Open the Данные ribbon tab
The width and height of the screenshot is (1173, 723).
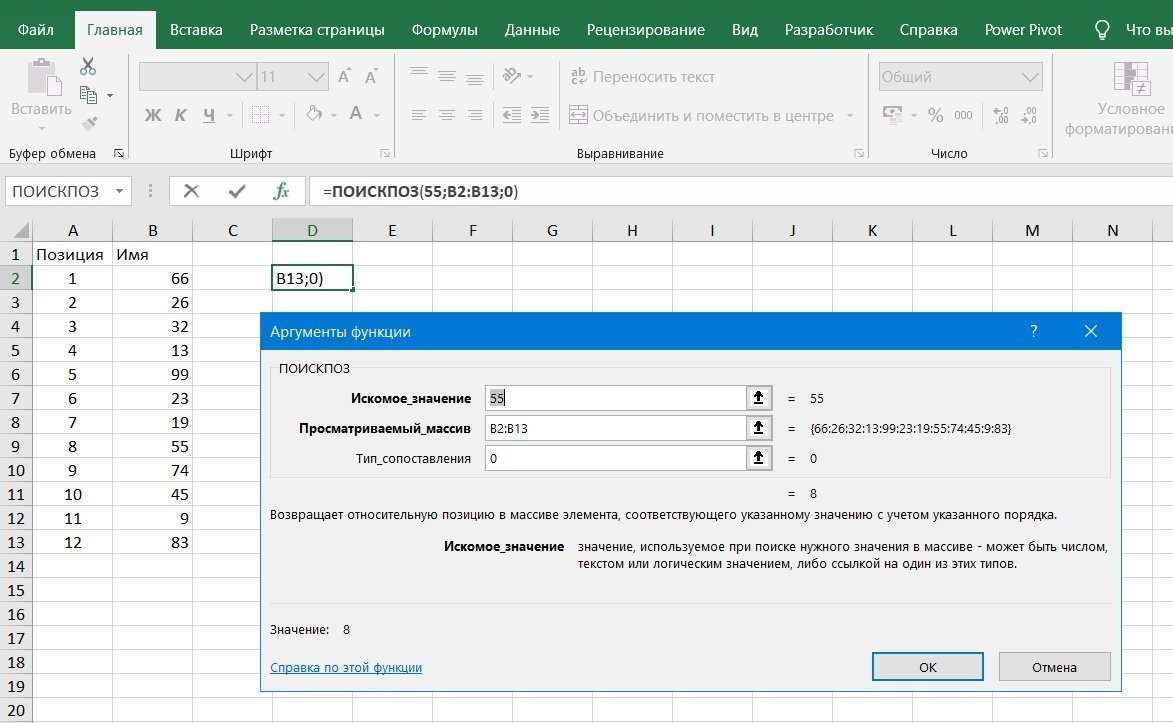point(532,29)
